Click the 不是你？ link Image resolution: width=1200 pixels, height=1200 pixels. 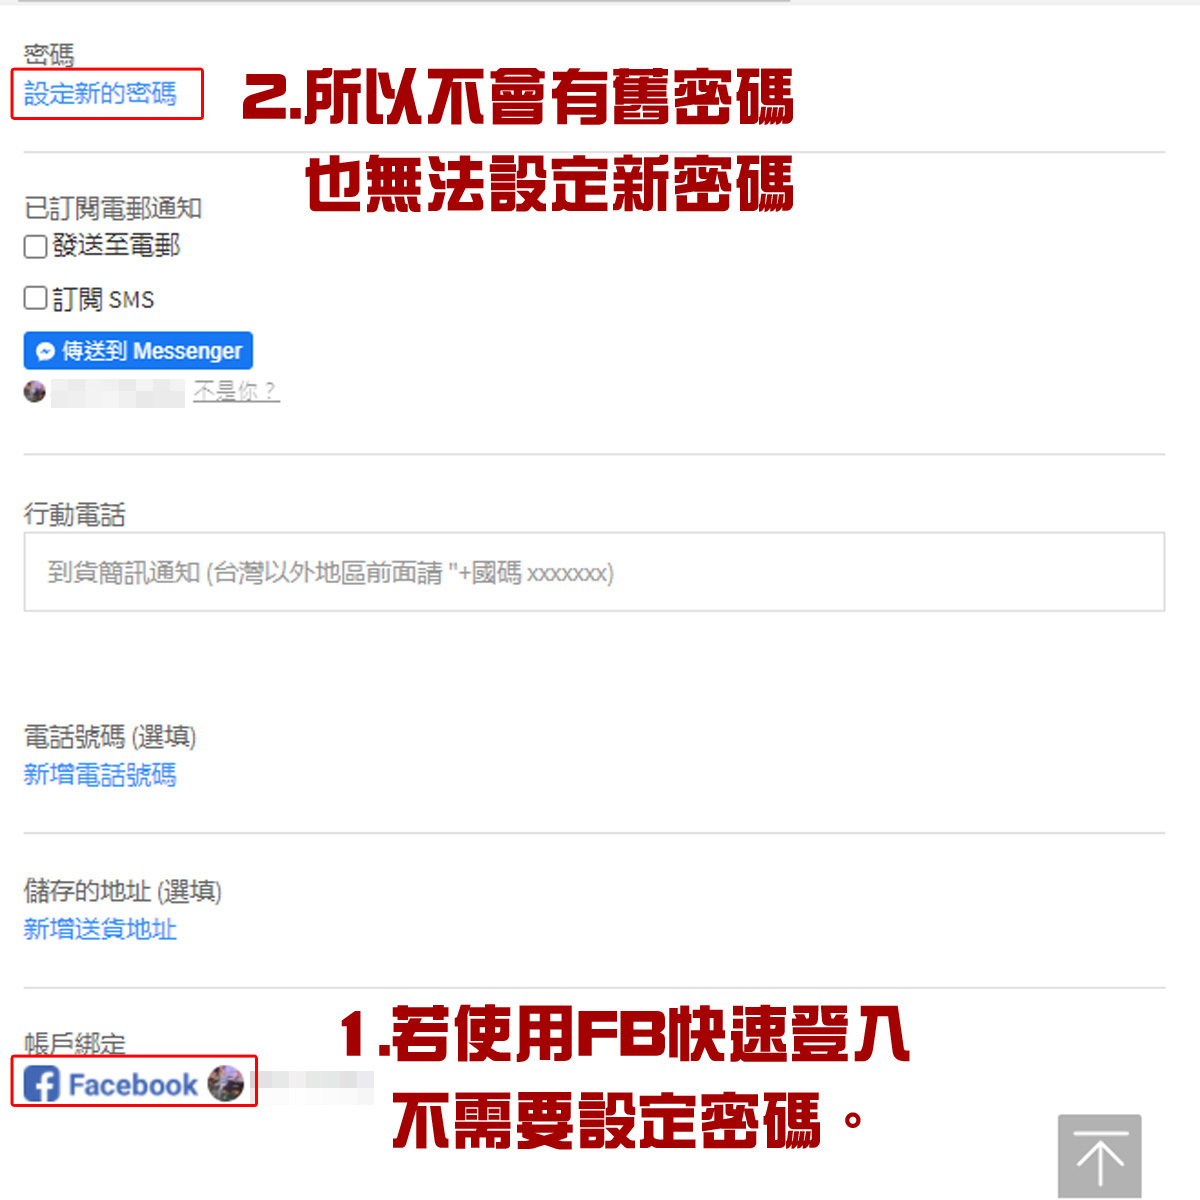click(236, 391)
